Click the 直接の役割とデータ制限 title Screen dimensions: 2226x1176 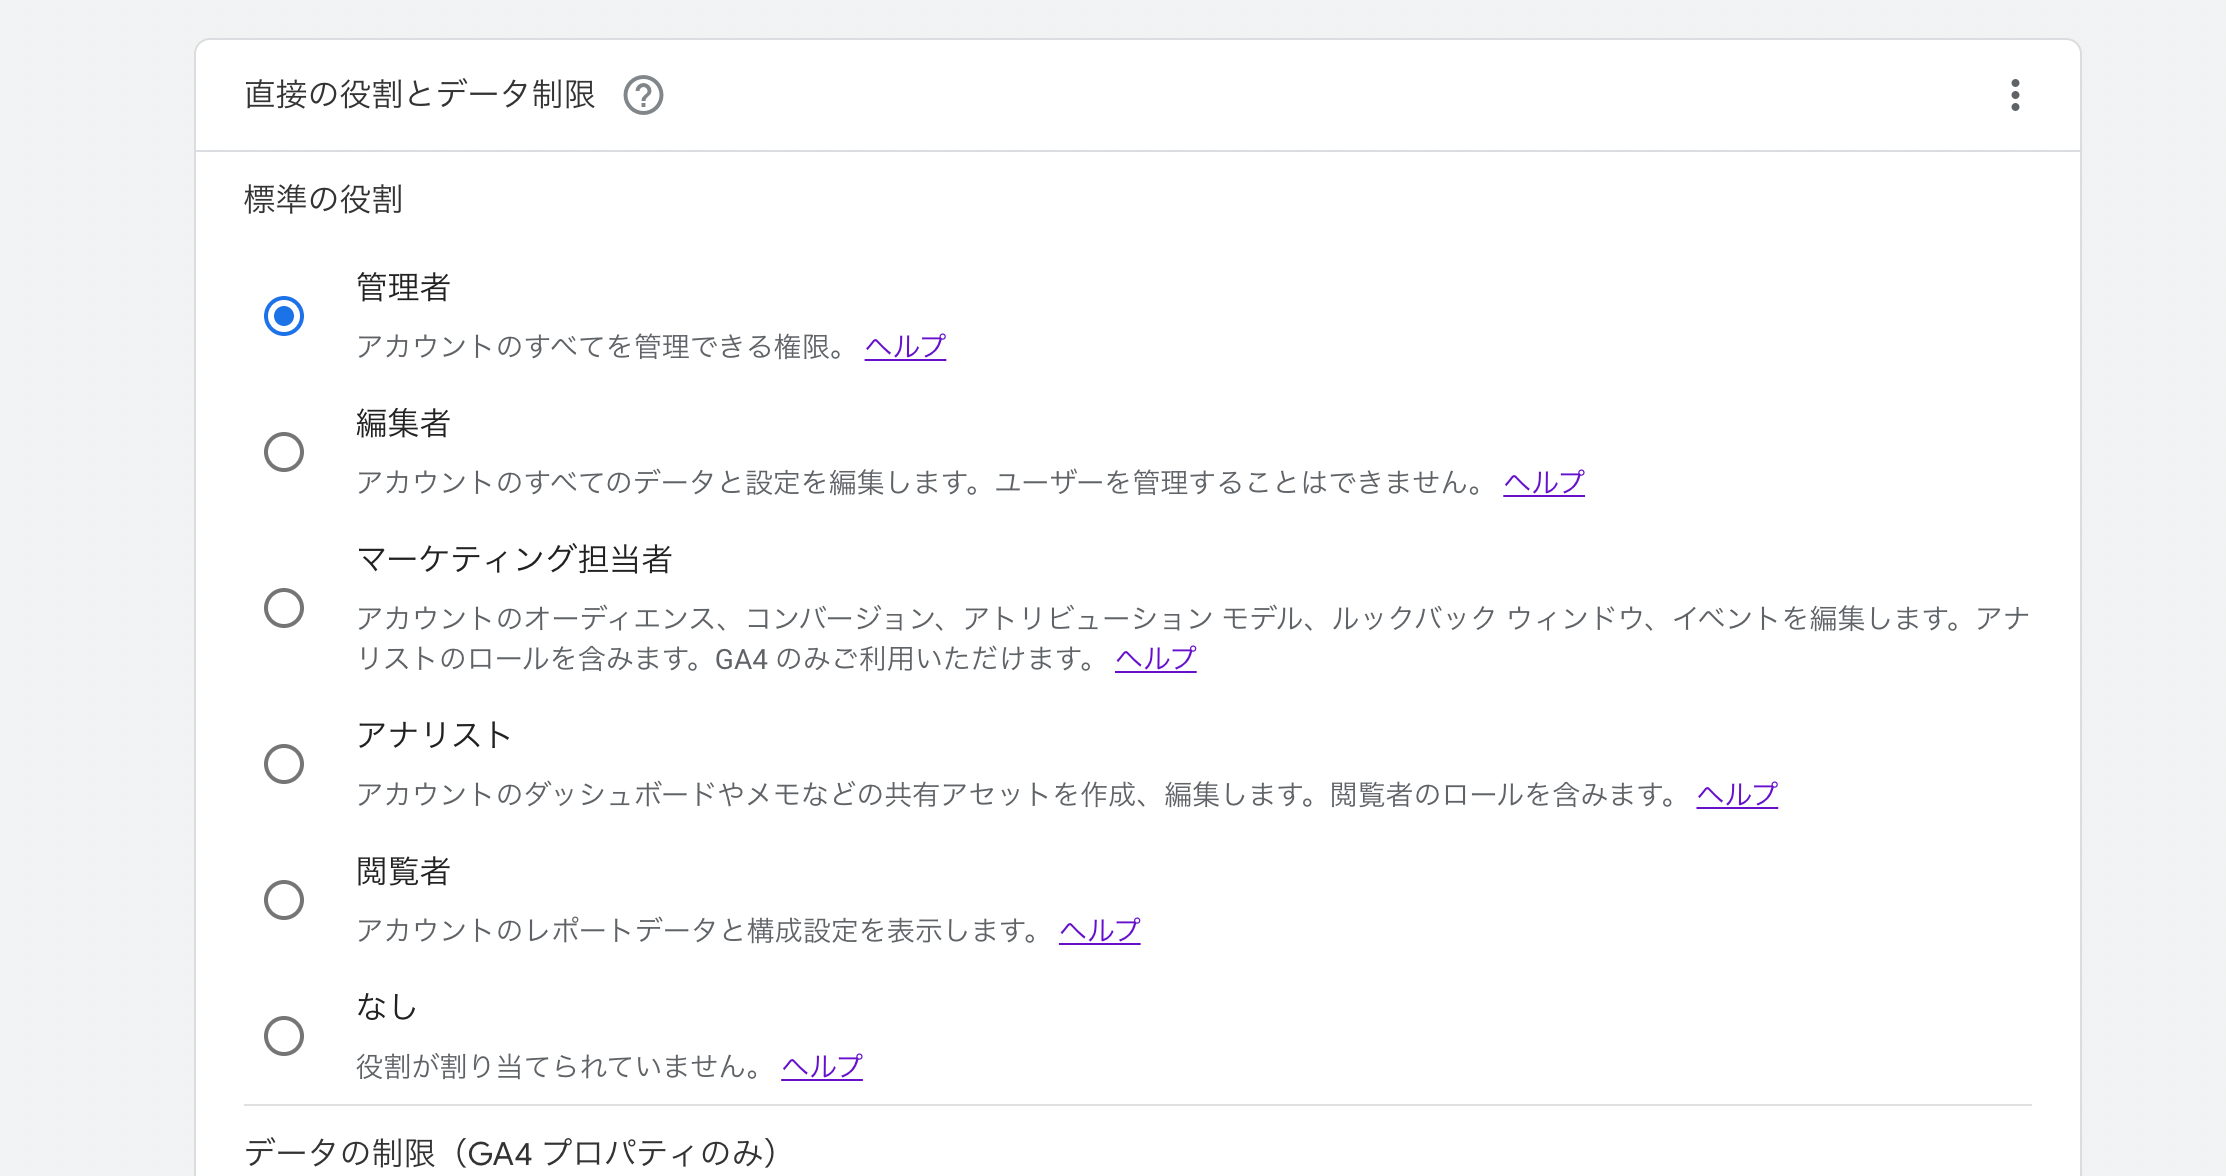pos(420,95)
